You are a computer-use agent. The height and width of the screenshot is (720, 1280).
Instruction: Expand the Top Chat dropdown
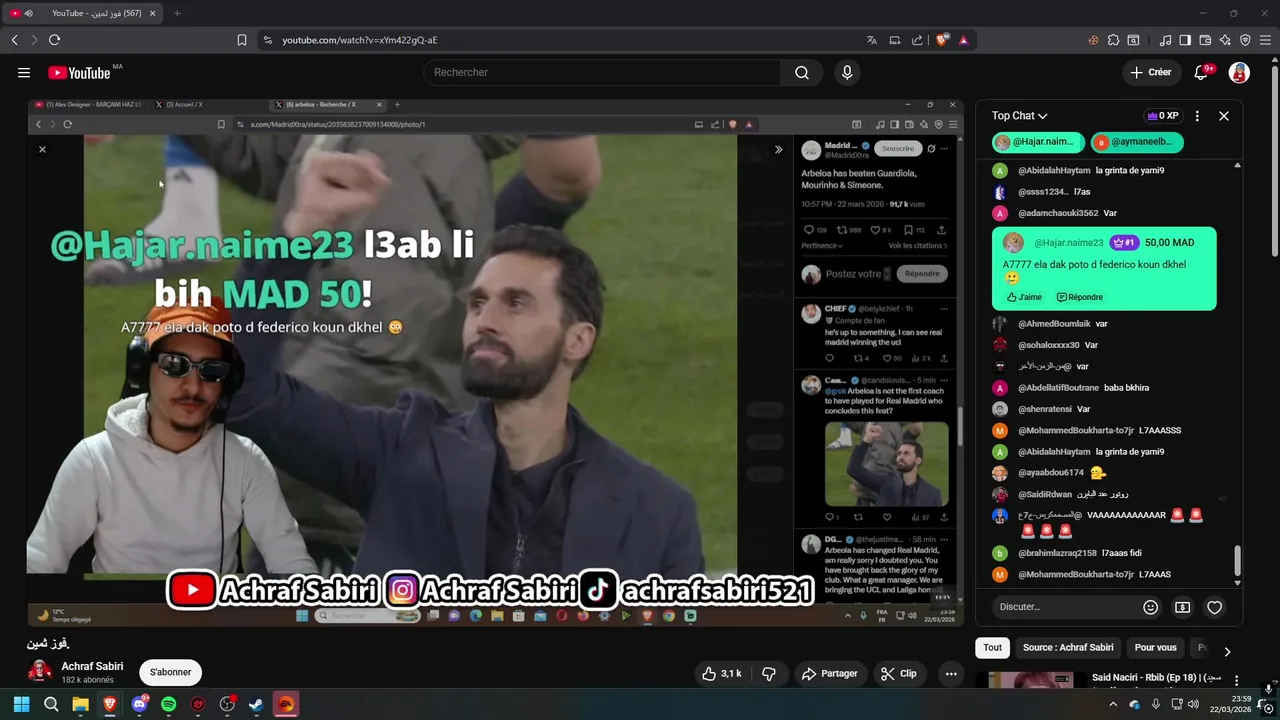pos(1019,116)
